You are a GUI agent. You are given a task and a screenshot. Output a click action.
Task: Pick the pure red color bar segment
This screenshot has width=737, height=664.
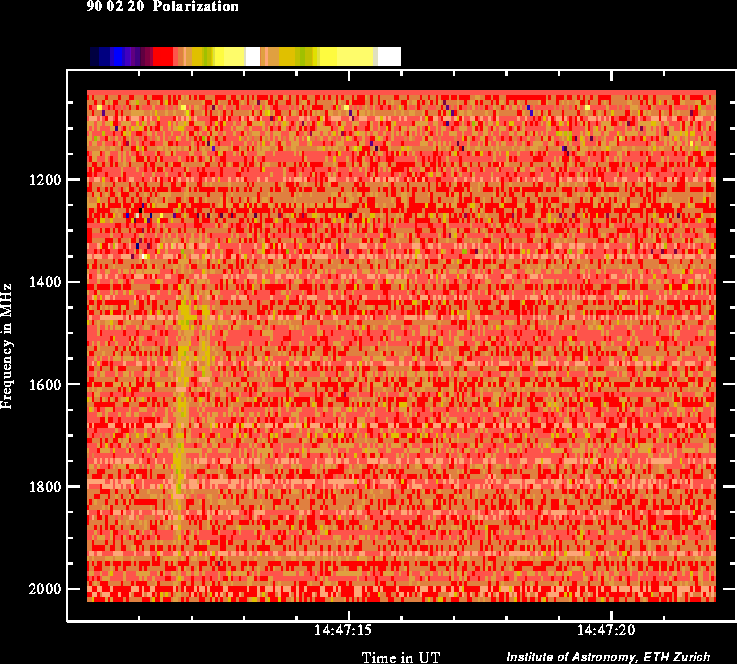click(162, 57)
